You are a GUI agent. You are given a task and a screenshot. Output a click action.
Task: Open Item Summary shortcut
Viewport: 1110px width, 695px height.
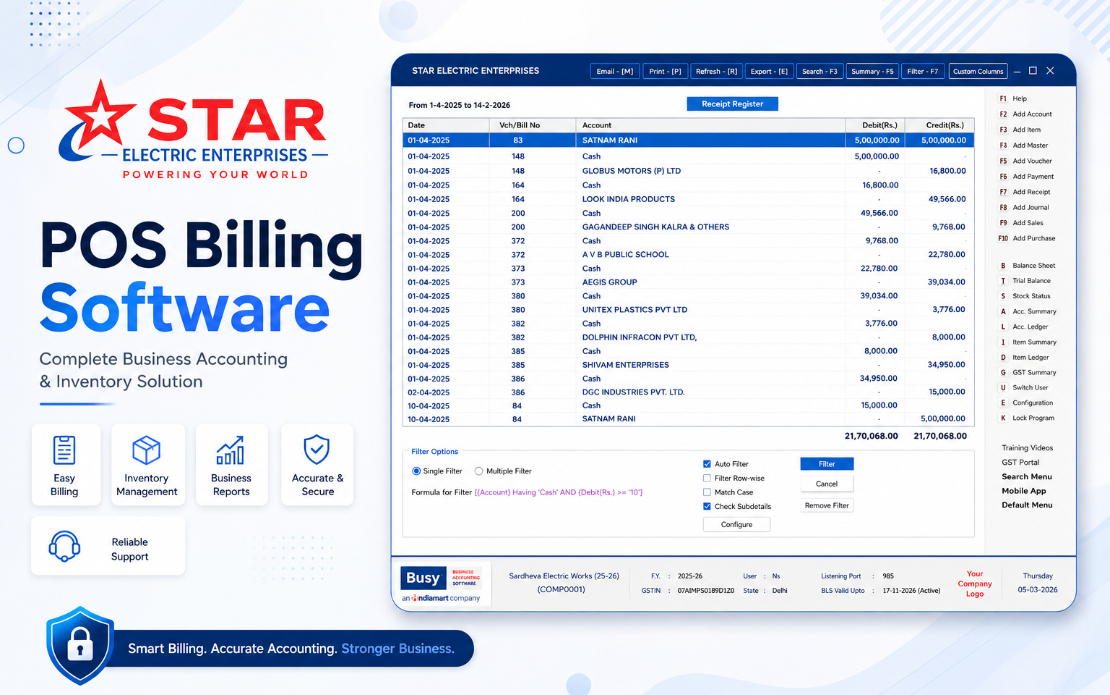click(x=1028, y=342)
